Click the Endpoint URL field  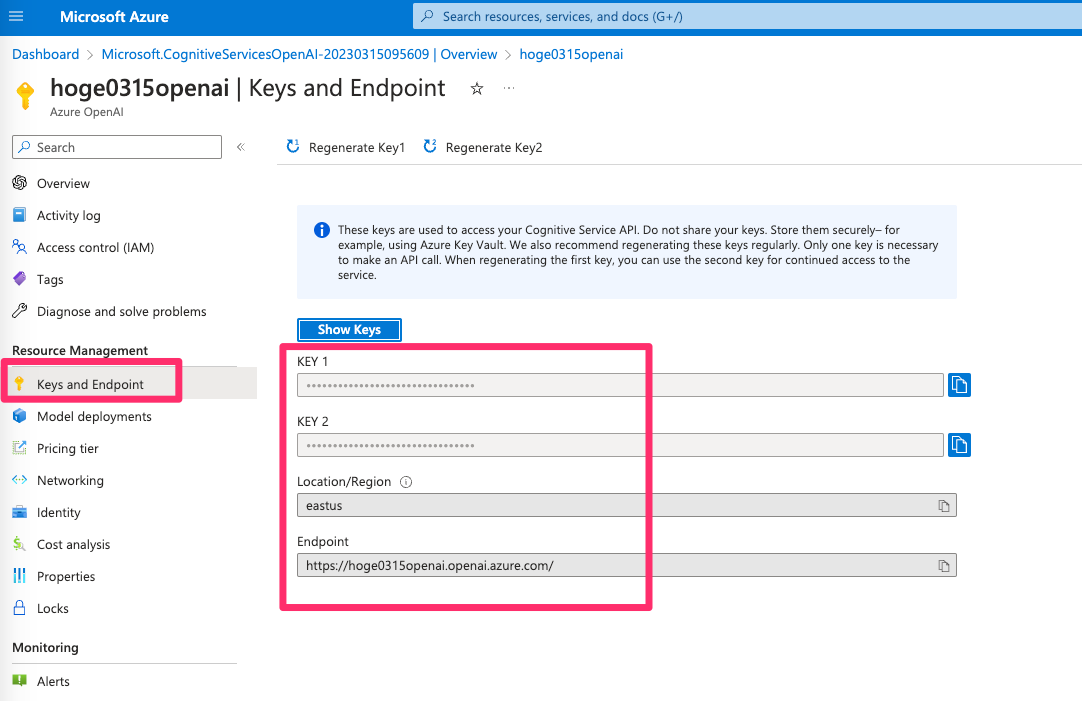[x=627, y=565]
